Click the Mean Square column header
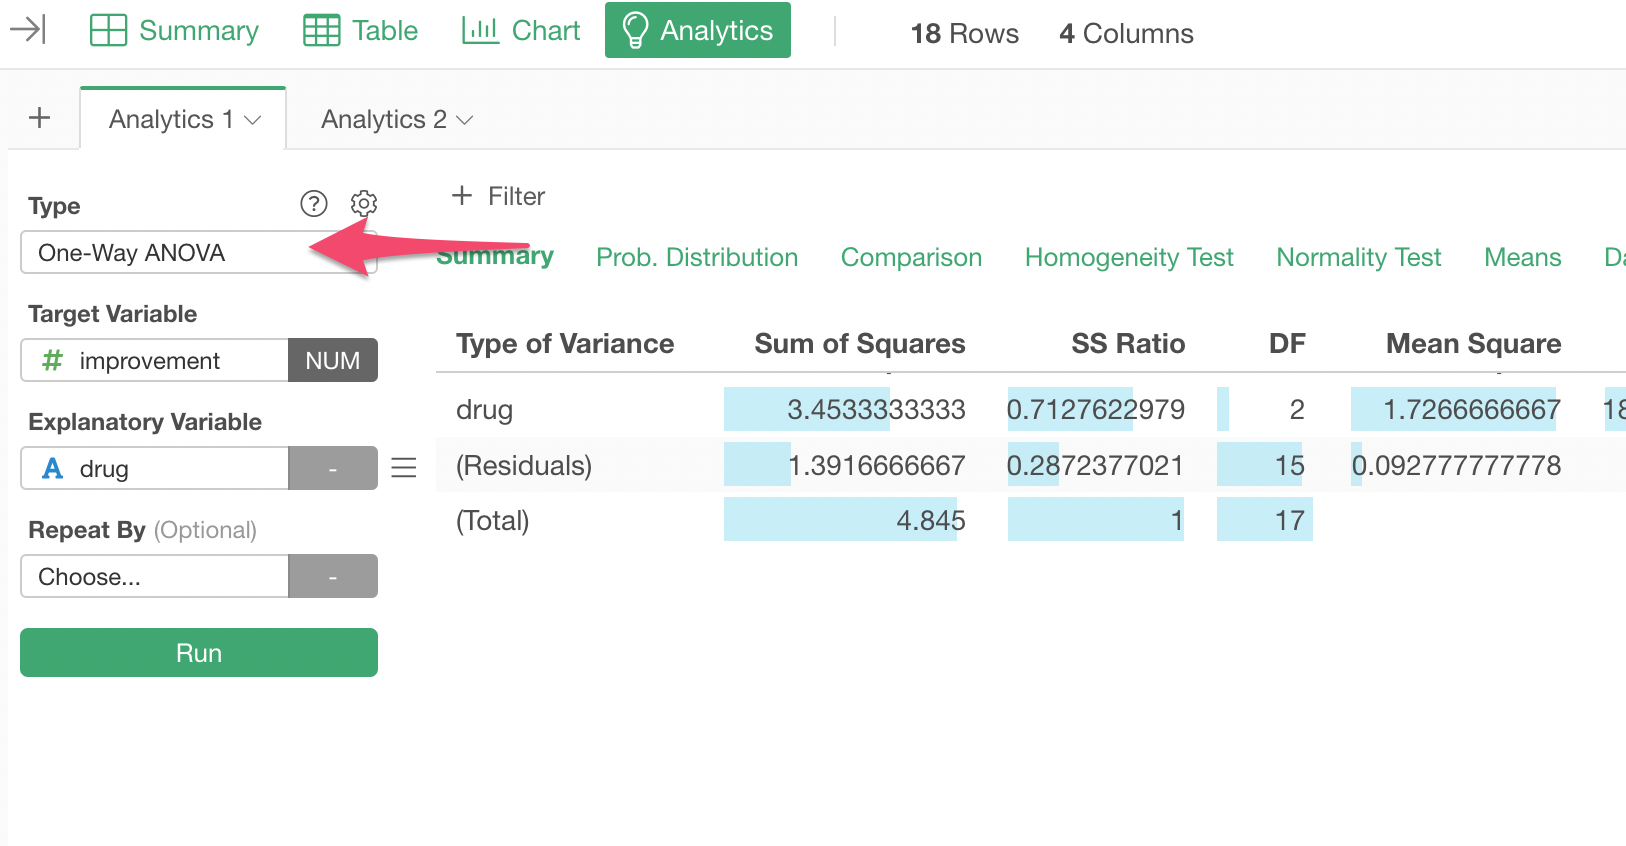This screenshot has width=1626, height=846. 1473,344
